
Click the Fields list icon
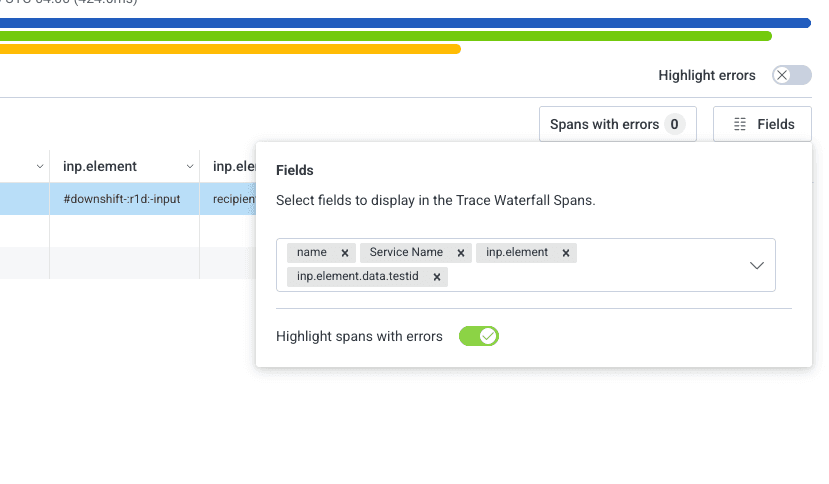coord(740,125)
